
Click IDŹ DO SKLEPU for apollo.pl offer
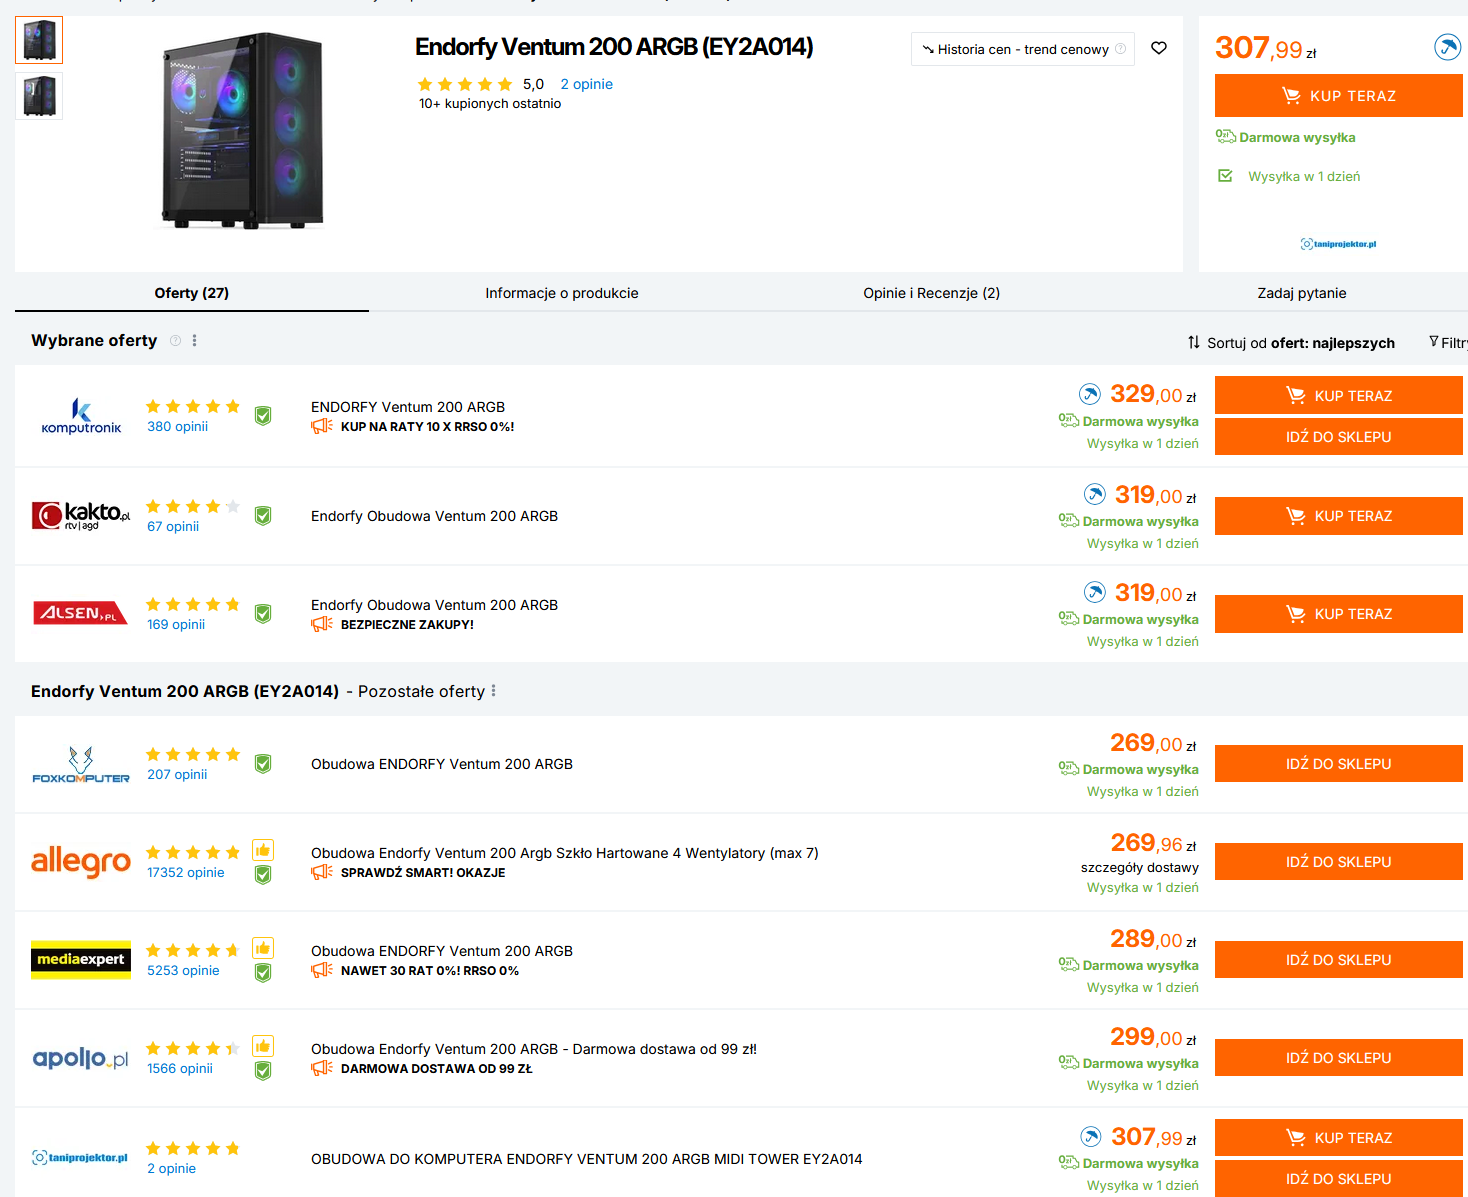pyautogui.click(x=1339, y=1058)
